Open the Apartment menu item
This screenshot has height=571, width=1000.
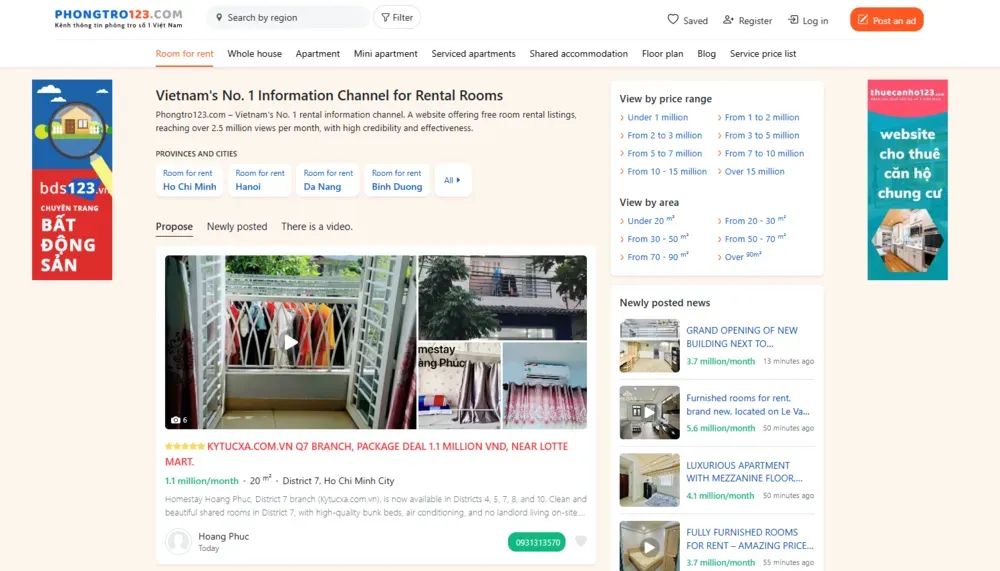coord(318,54)
